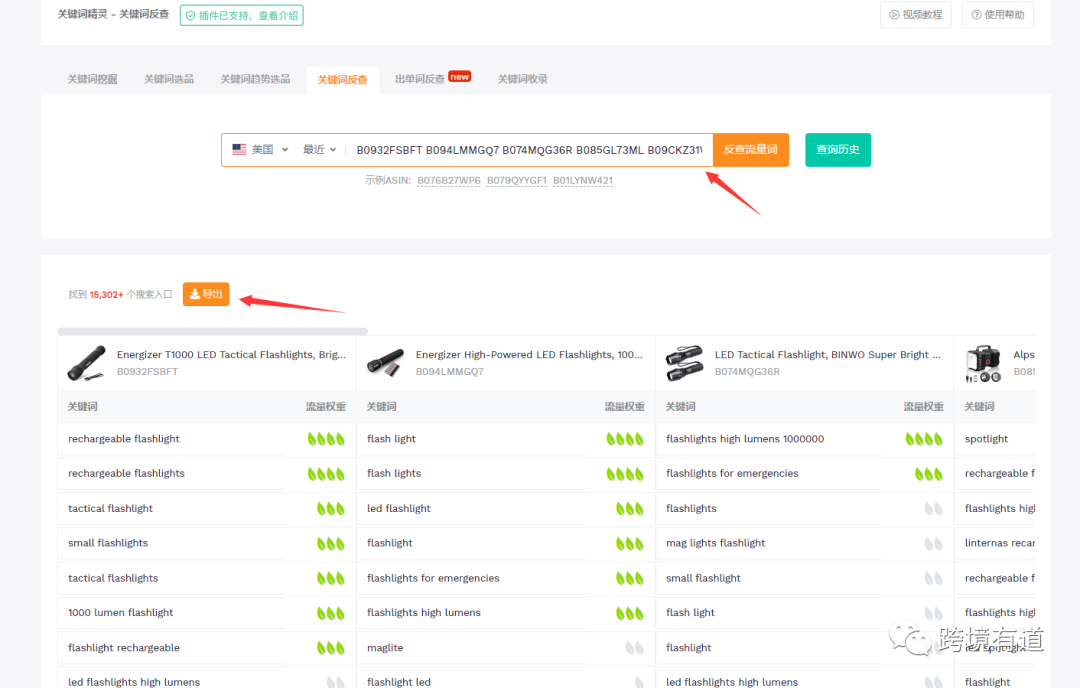The width and height of the screenshot is (1080, 688).
Task: Switch to the 关键词趋势选品 tab
Action: point(255,79)
